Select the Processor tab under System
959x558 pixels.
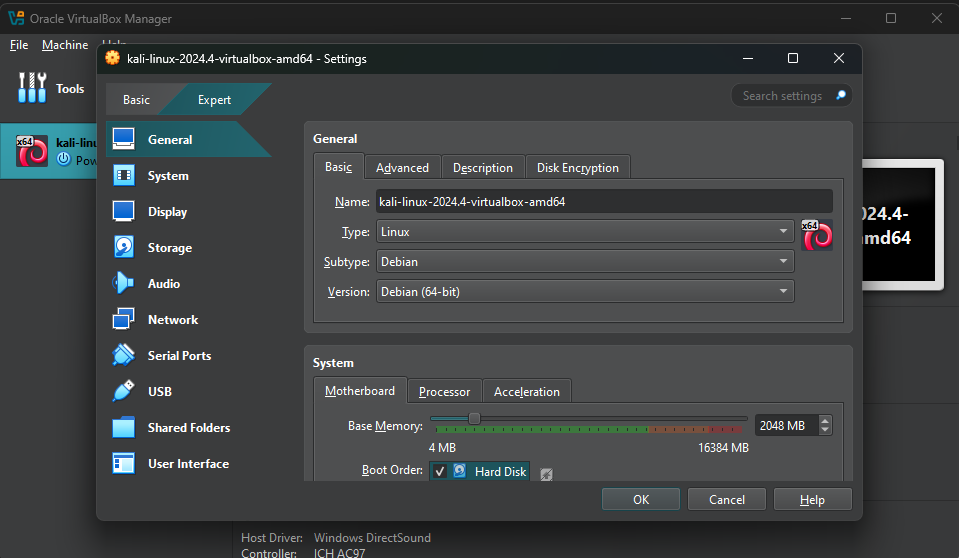tap(445, 392)
